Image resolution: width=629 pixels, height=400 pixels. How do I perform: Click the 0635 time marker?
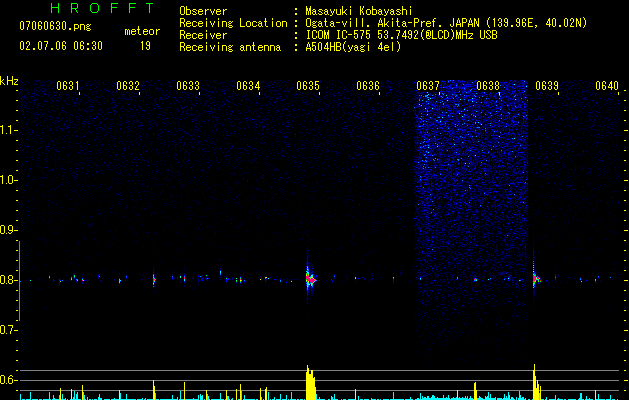[308, 86]
